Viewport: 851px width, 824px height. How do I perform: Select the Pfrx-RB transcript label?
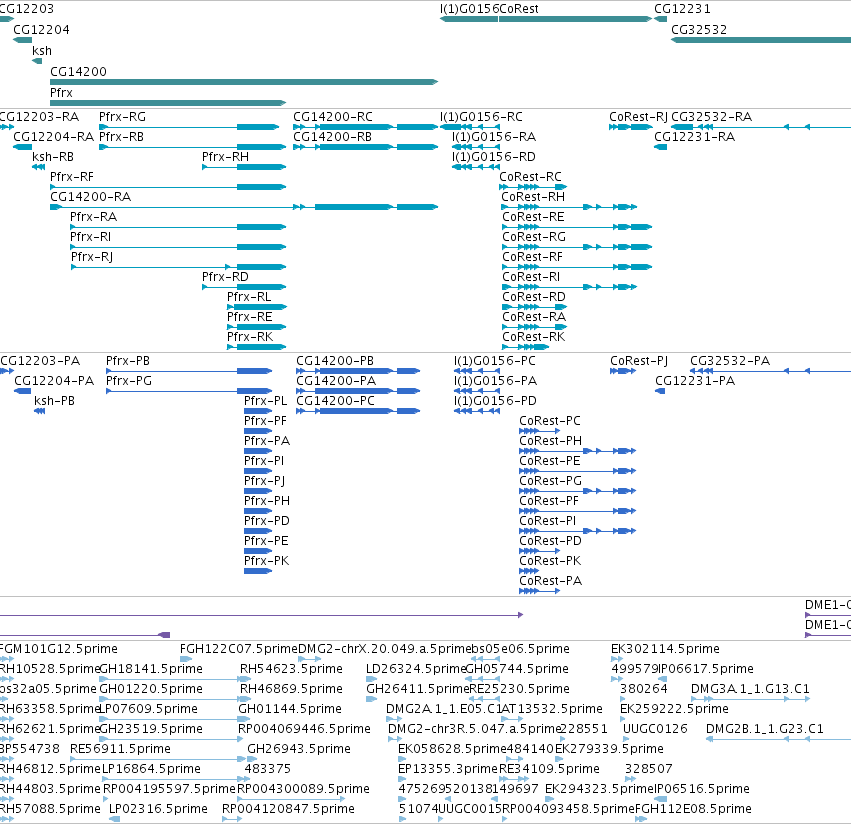121,137
